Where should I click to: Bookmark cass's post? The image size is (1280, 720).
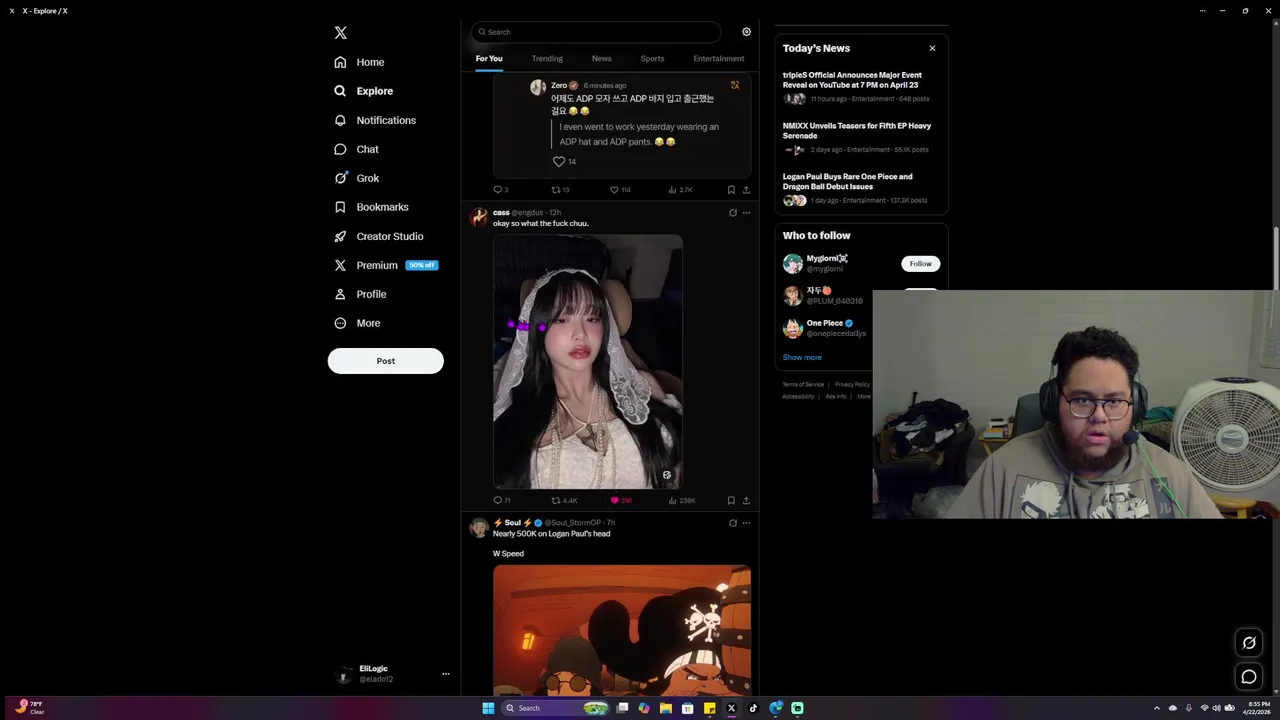tap(731, 500)
